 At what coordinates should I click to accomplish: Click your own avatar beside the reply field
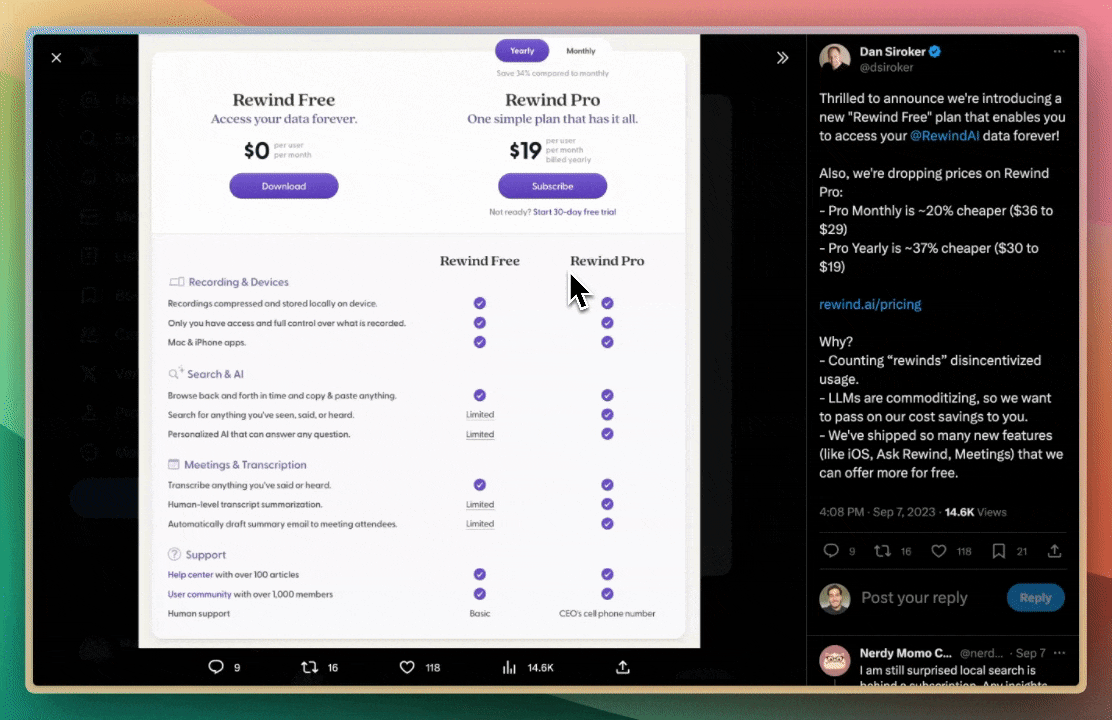point(835,599)
